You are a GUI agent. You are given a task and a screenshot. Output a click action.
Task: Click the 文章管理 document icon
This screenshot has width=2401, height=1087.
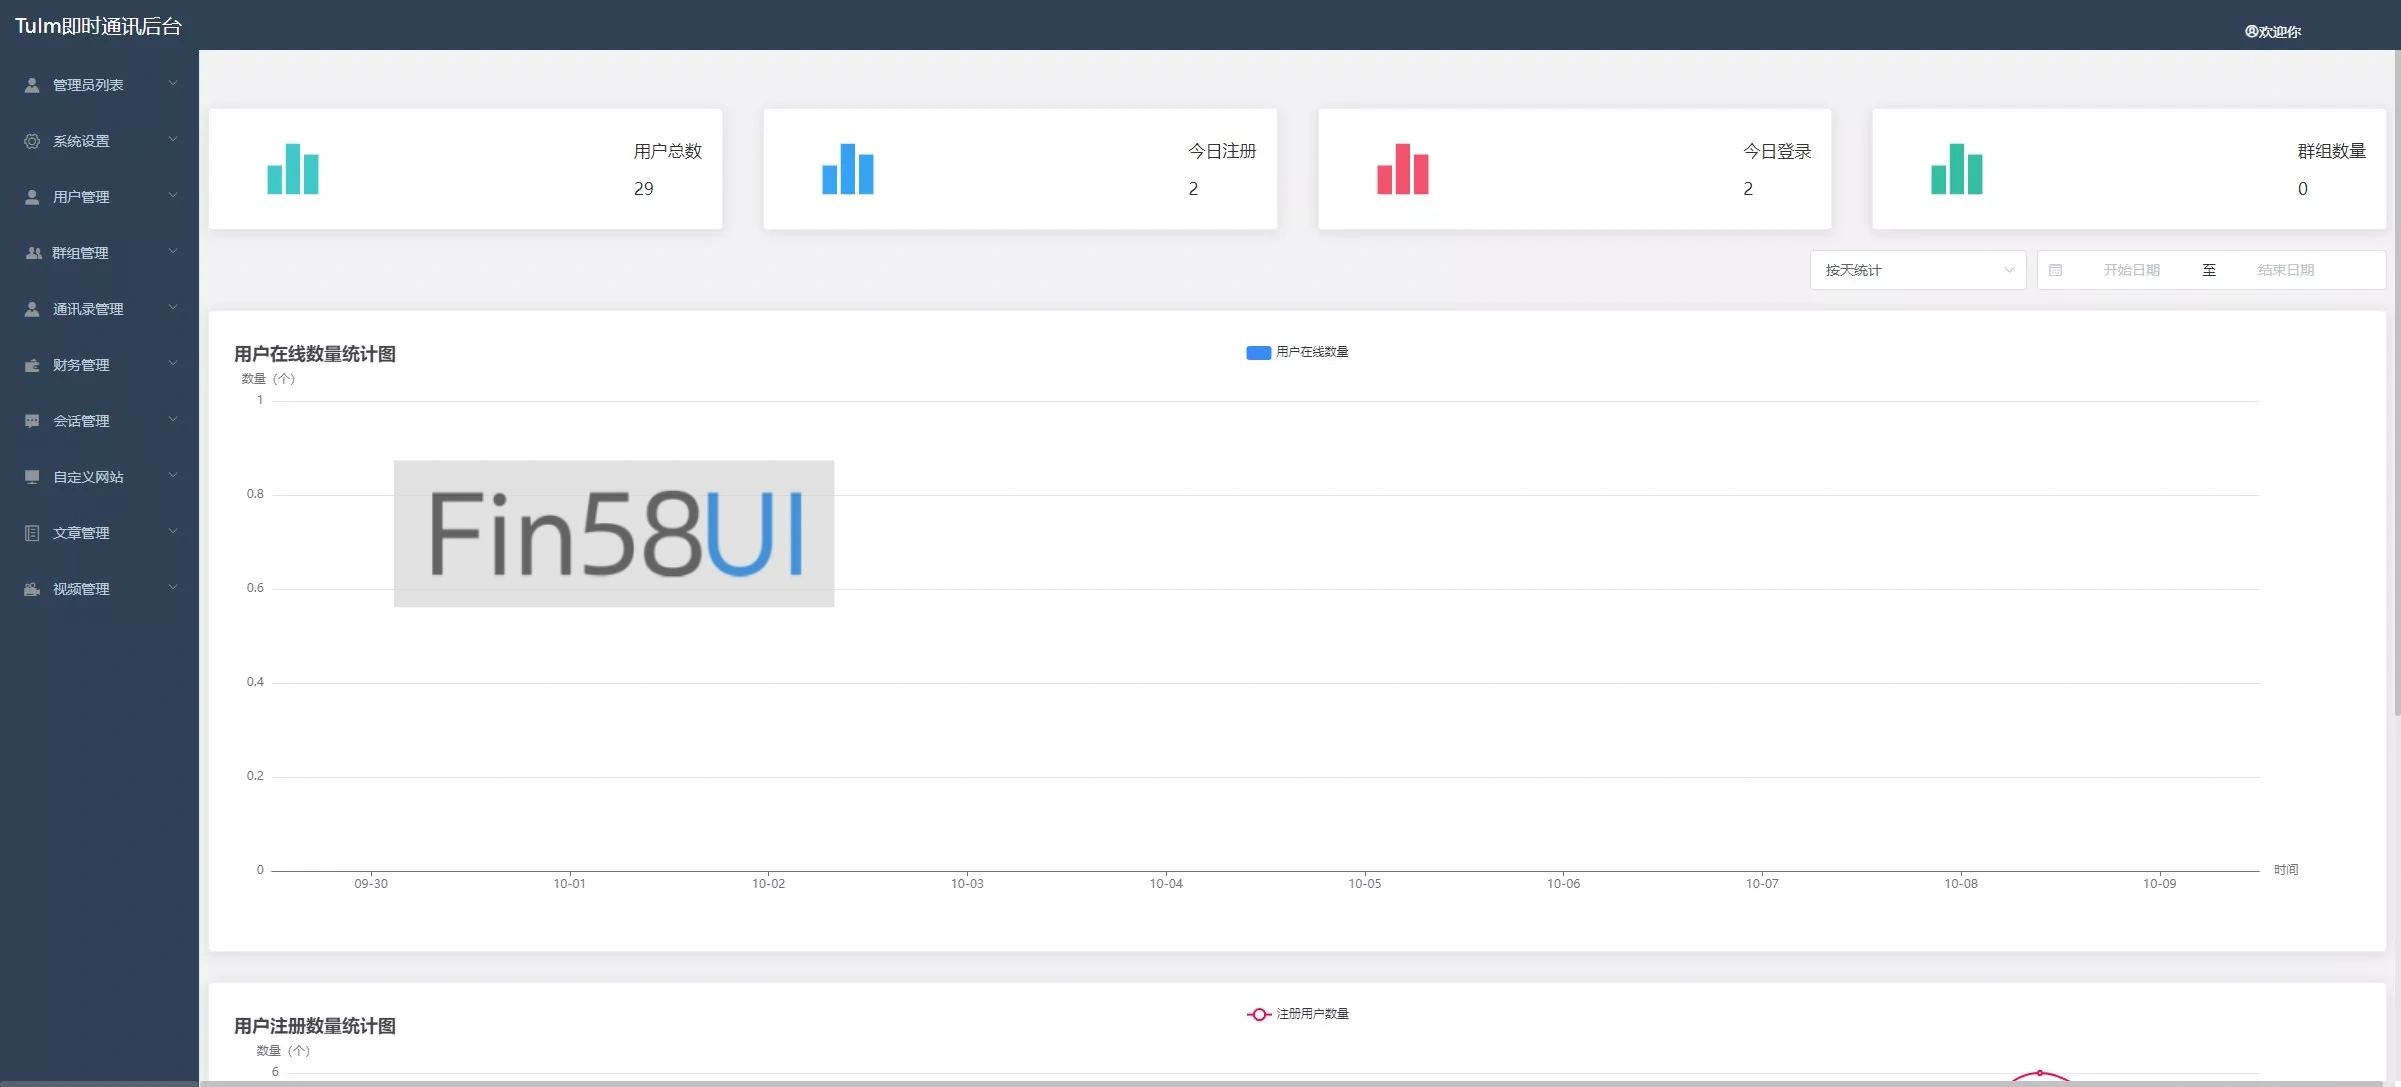click(32, 533)
